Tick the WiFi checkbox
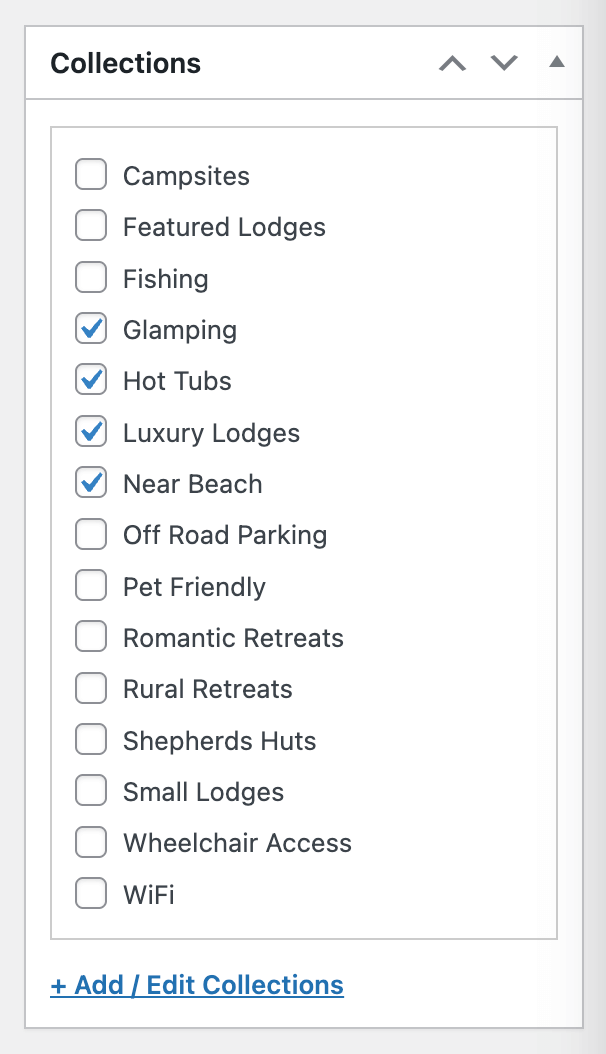 pos(91,894)
